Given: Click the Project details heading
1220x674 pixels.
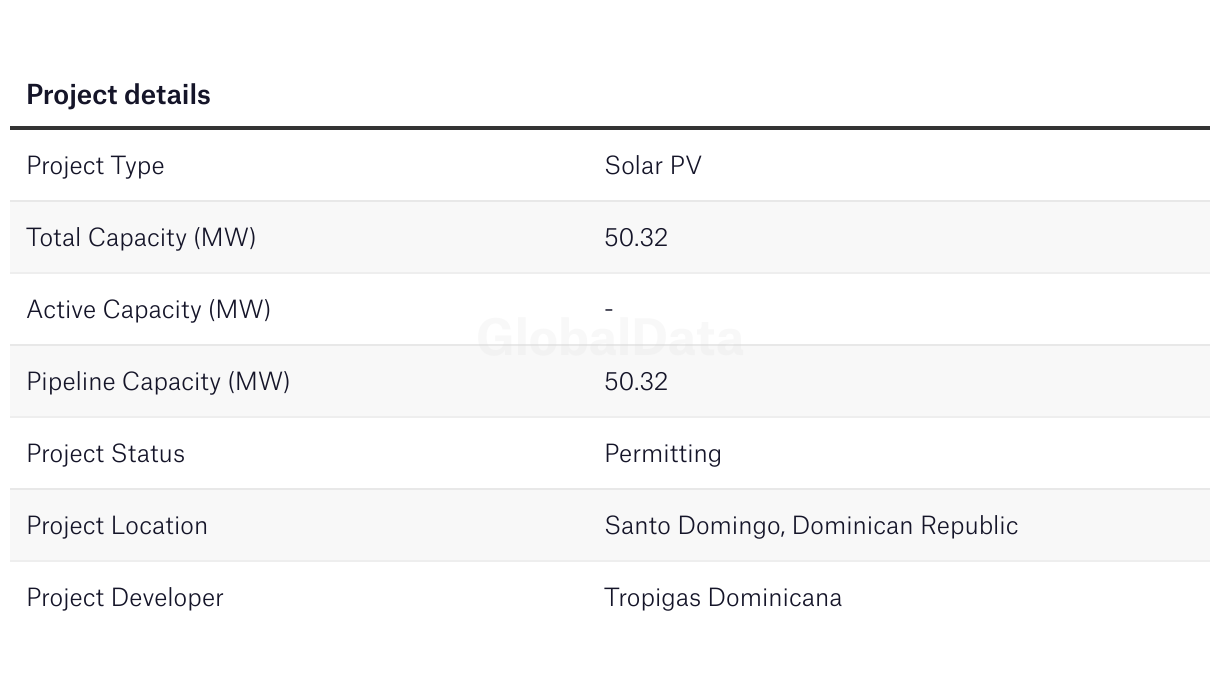Looking at the screenshot, I should click(118, 95).
